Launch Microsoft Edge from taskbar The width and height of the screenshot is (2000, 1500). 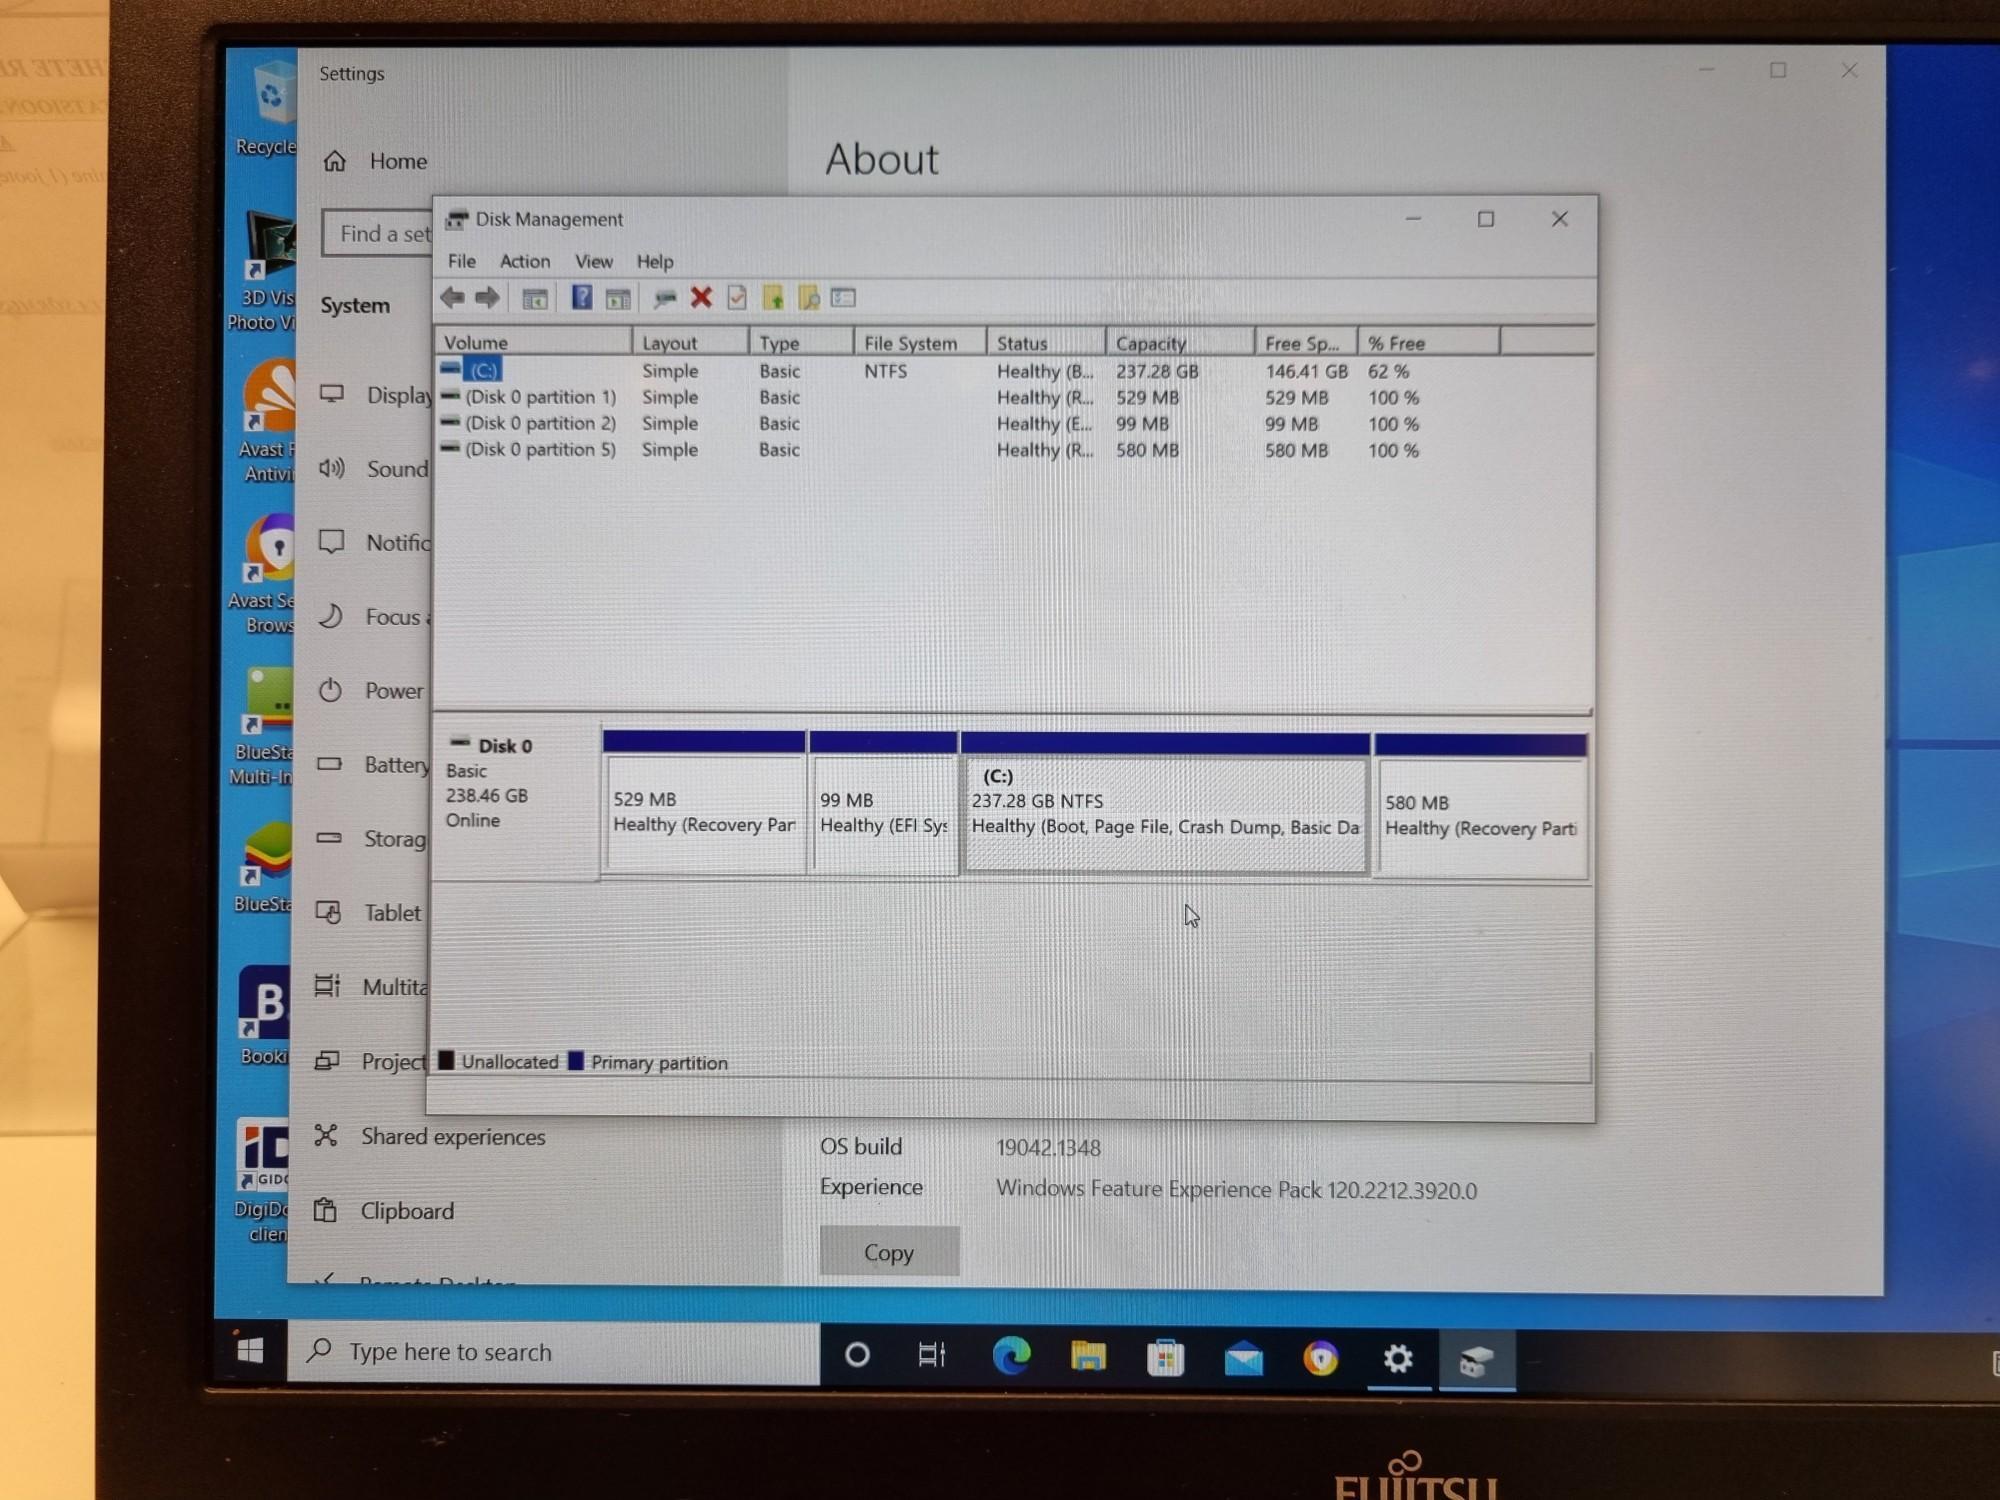1011,1356
